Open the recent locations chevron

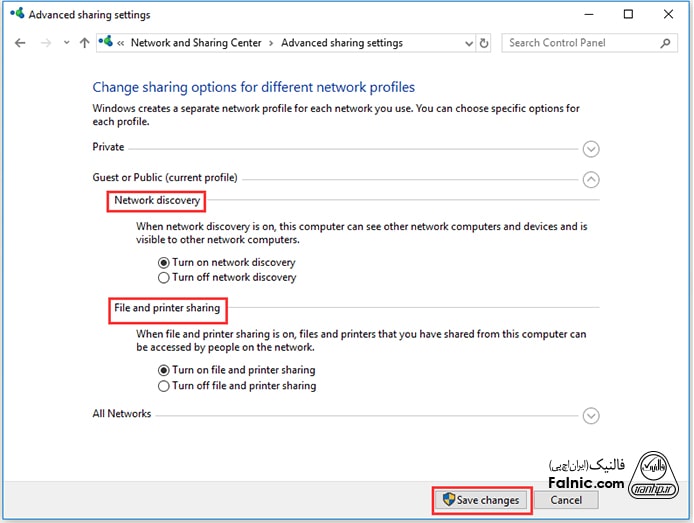pyautogui.click(x=66, y=43)
